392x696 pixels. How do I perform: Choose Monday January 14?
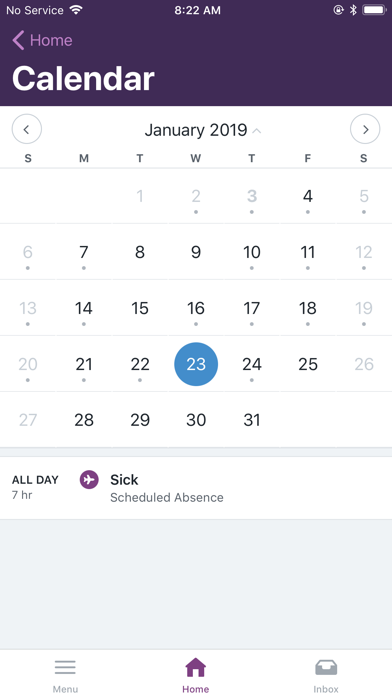[x=84, y=308]
